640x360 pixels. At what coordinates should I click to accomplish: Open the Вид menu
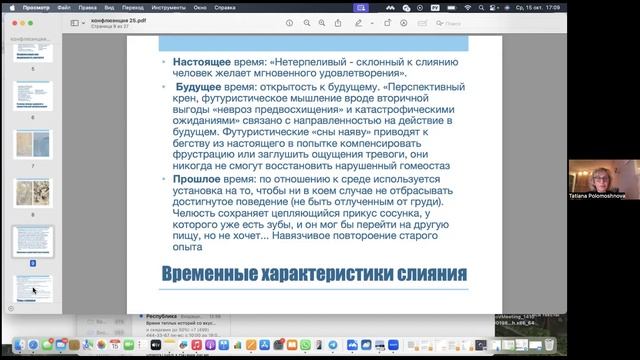(109, 7)
